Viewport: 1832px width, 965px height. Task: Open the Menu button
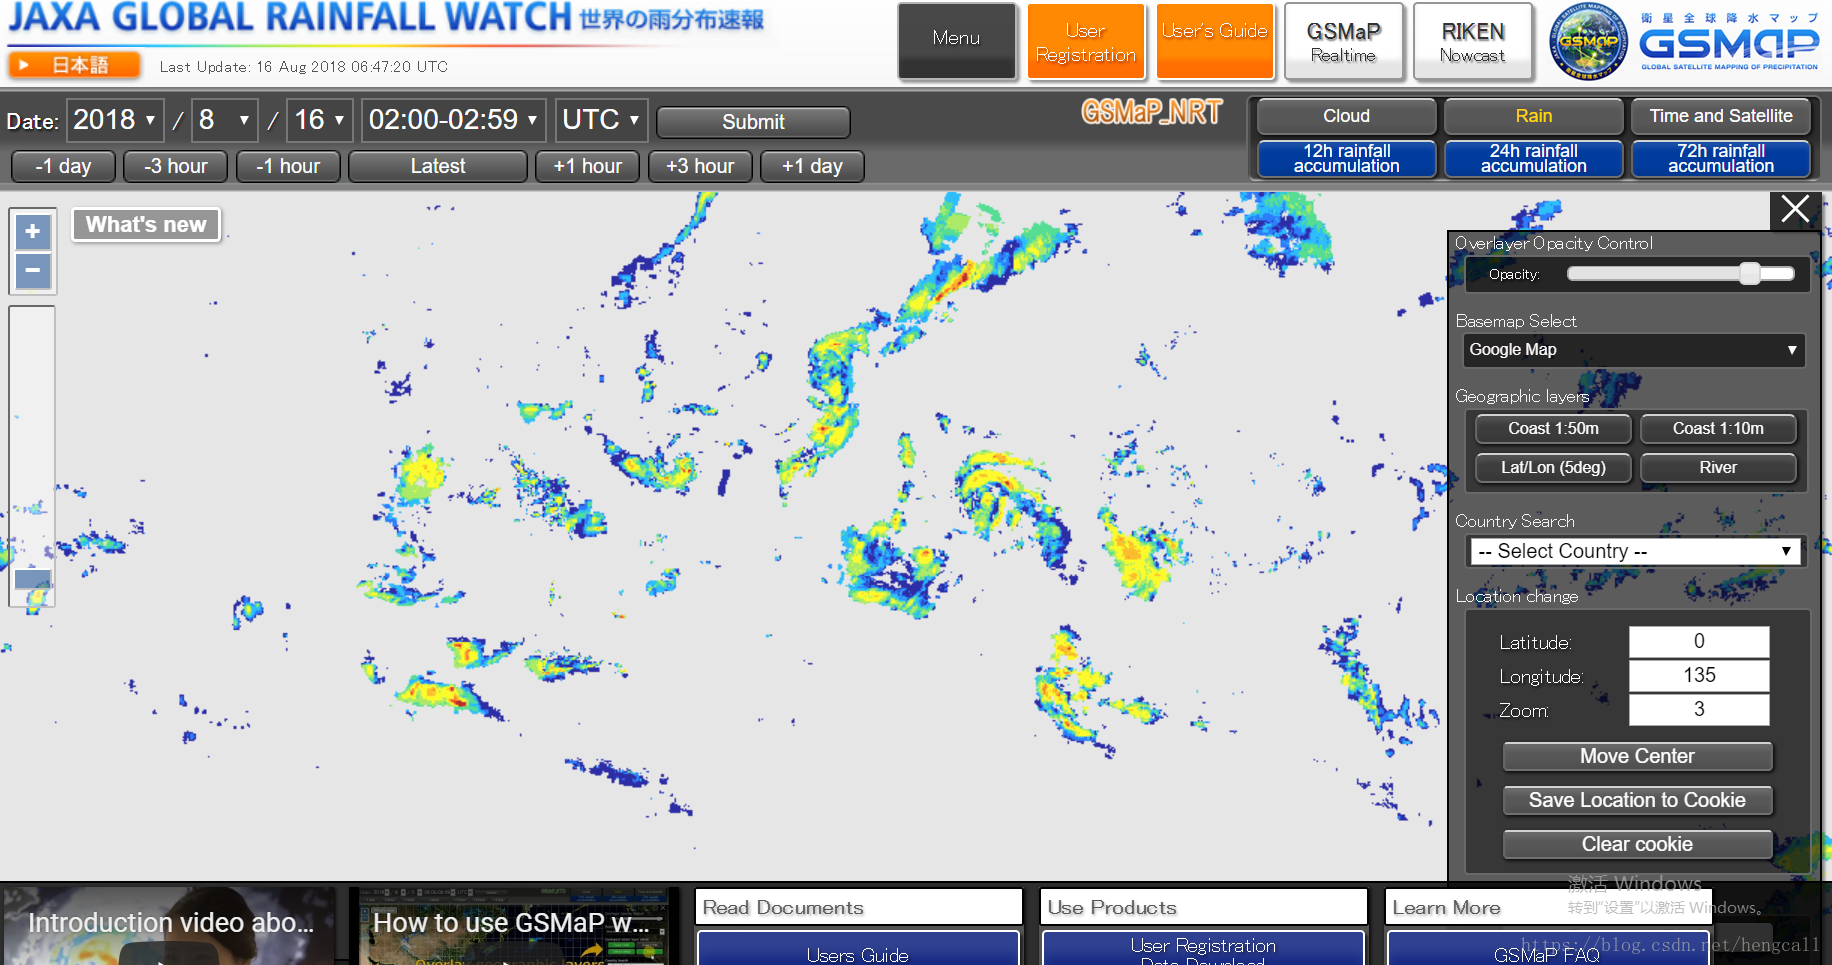956,39
